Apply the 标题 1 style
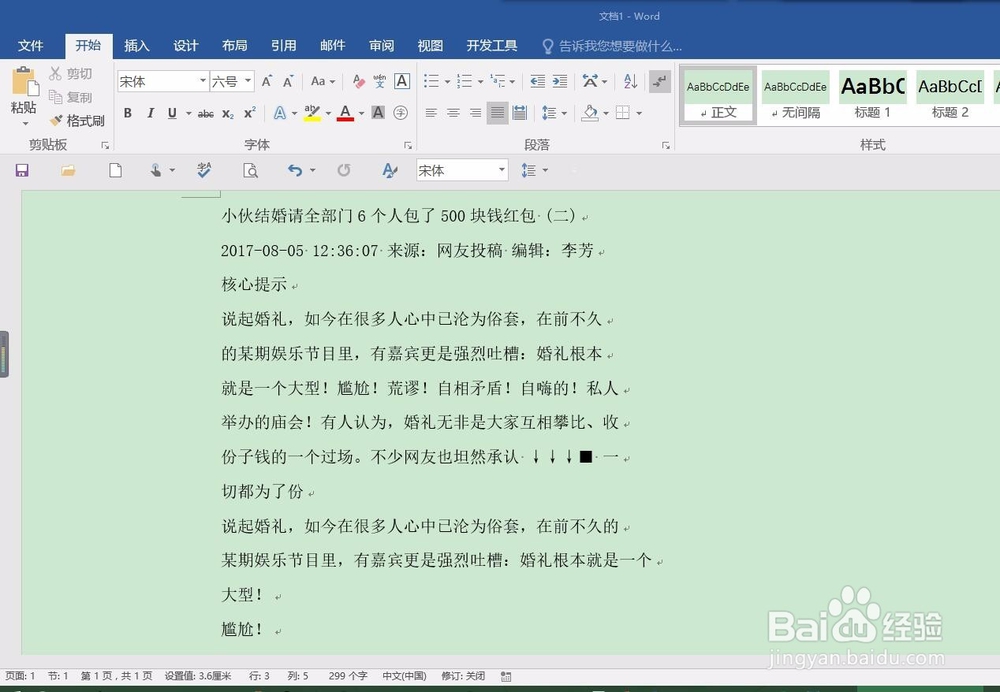1000x692 pixels. click(871, 95)
